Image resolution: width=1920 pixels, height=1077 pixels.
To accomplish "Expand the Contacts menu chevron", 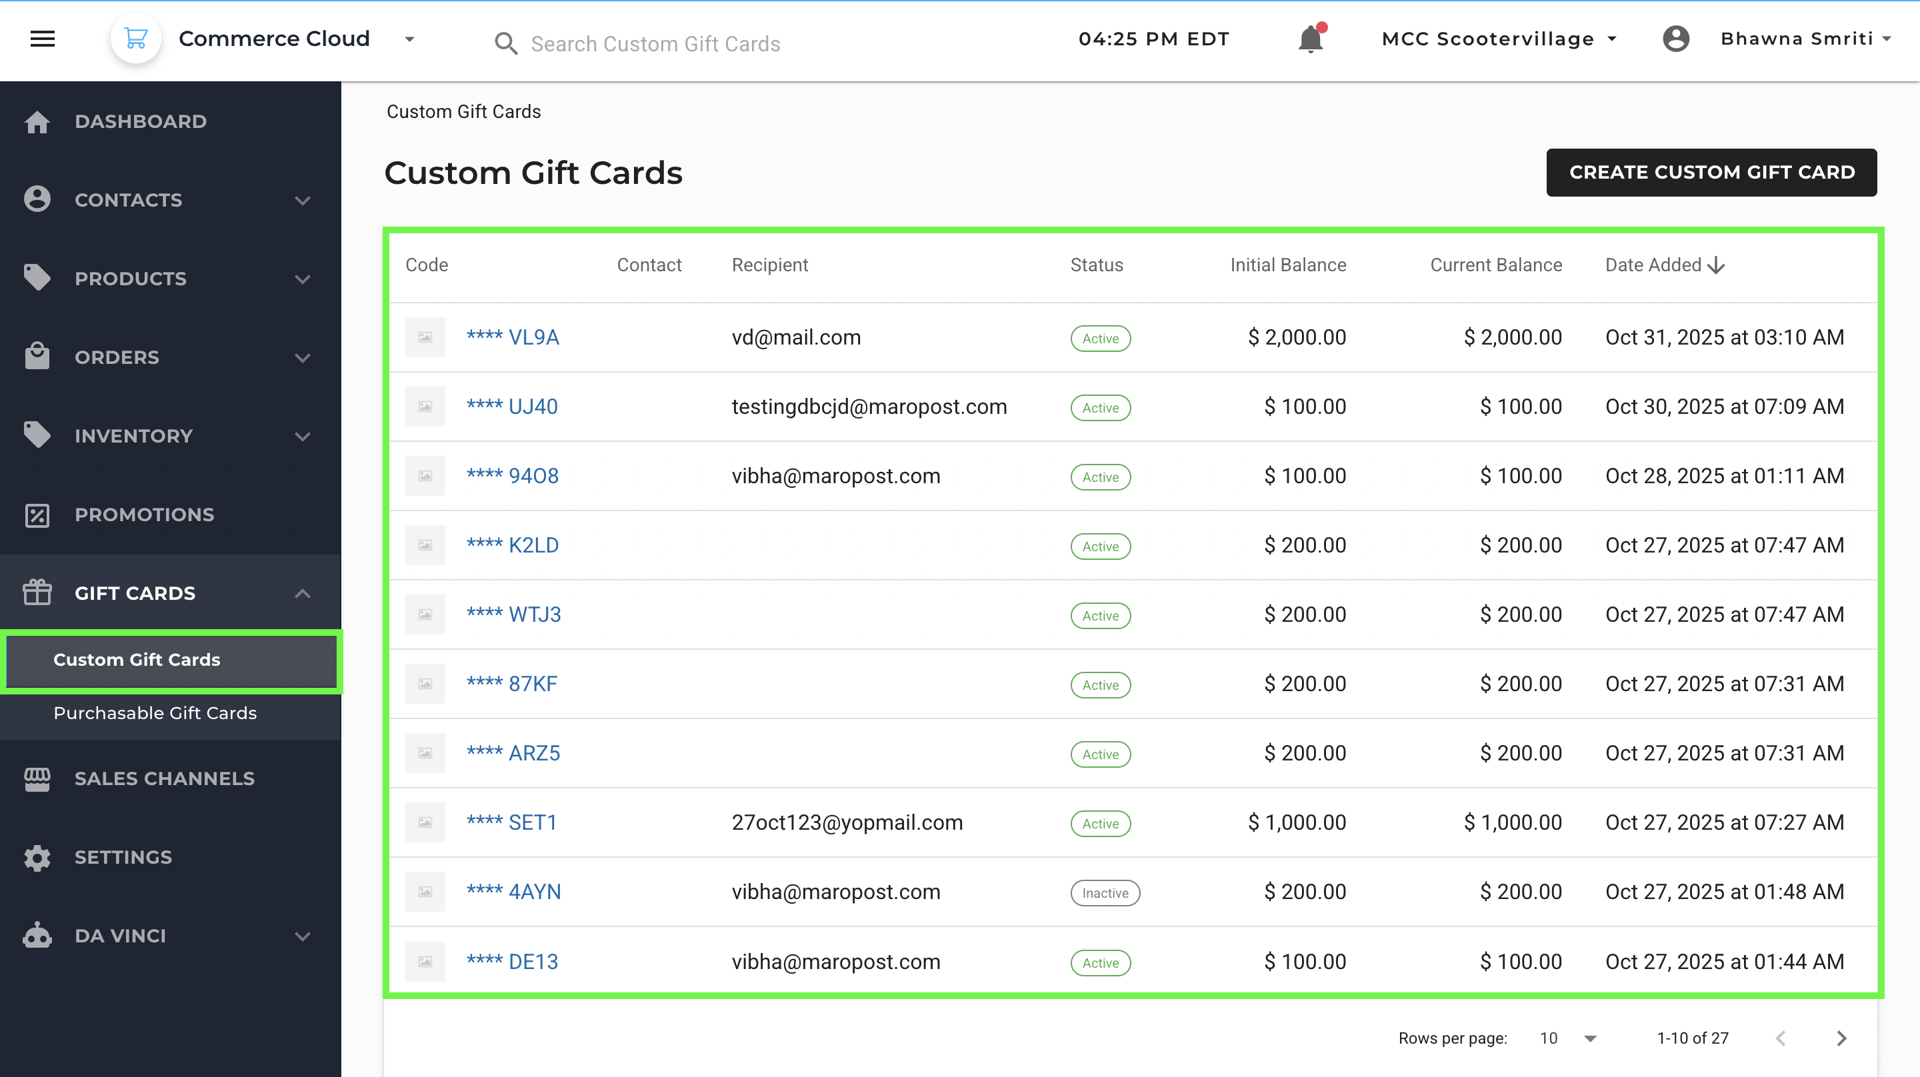I will tap(303, 200).
